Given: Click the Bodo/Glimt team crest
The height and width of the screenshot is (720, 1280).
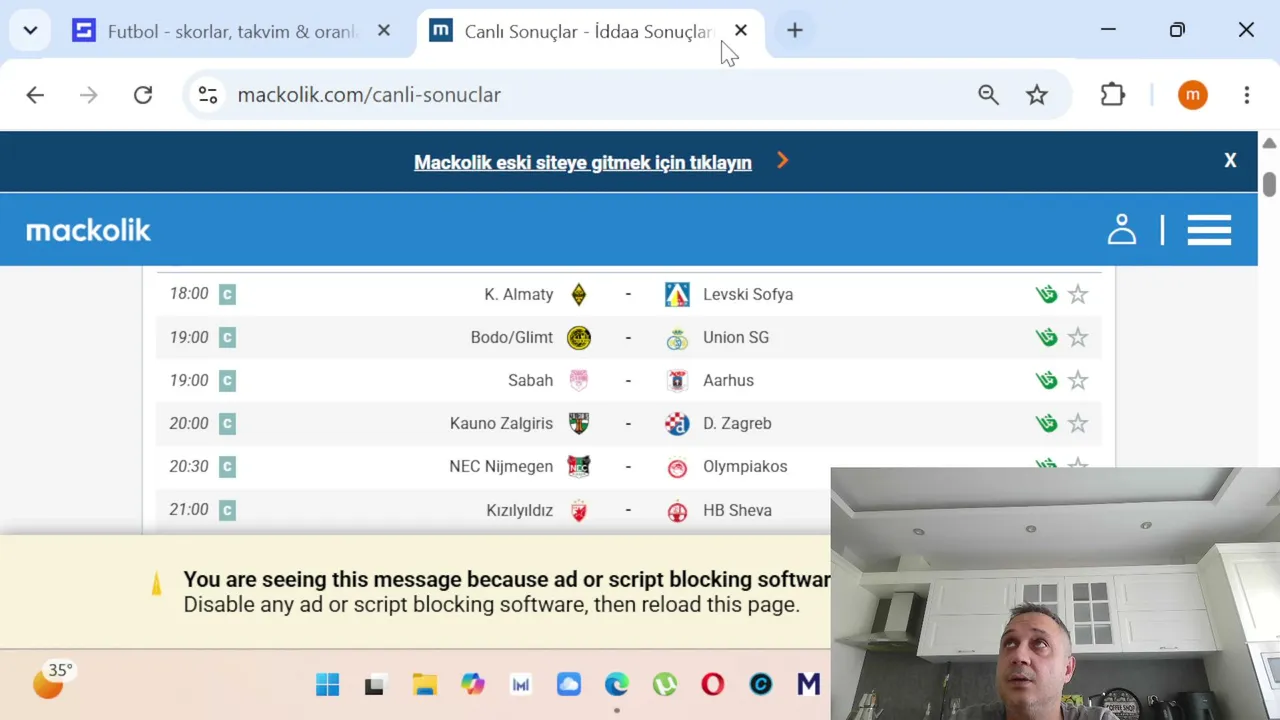Looking at the screenshot, I should [578, 337].
